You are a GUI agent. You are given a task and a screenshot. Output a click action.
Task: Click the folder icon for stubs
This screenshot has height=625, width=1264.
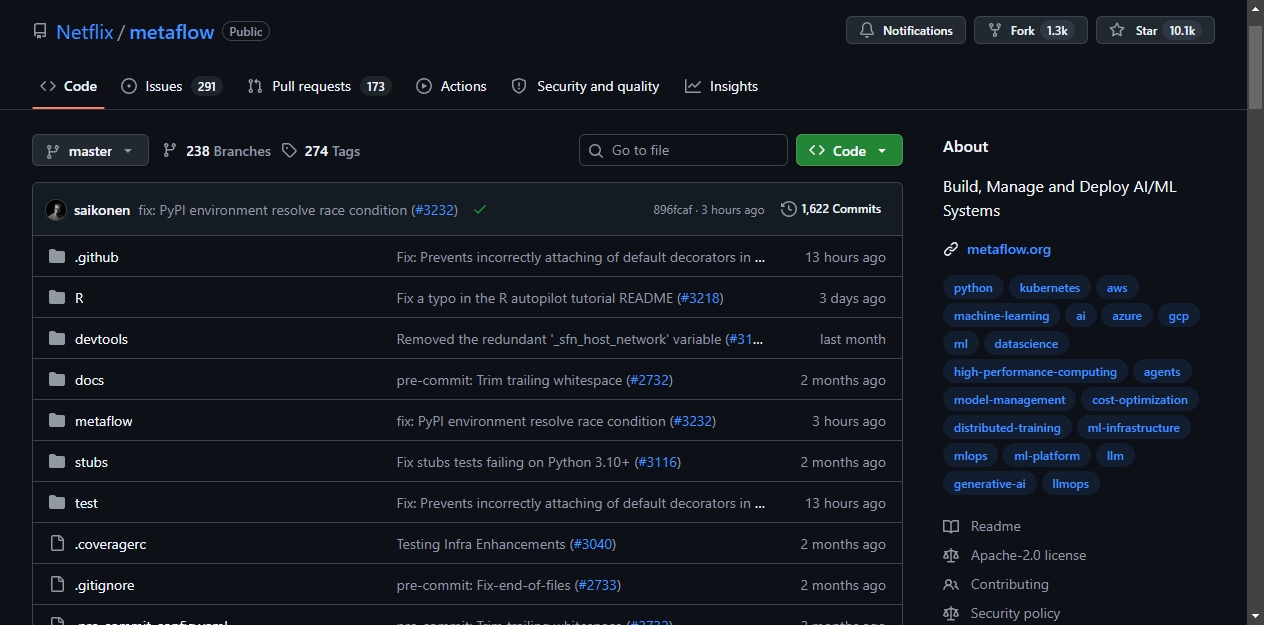(57, 462)
